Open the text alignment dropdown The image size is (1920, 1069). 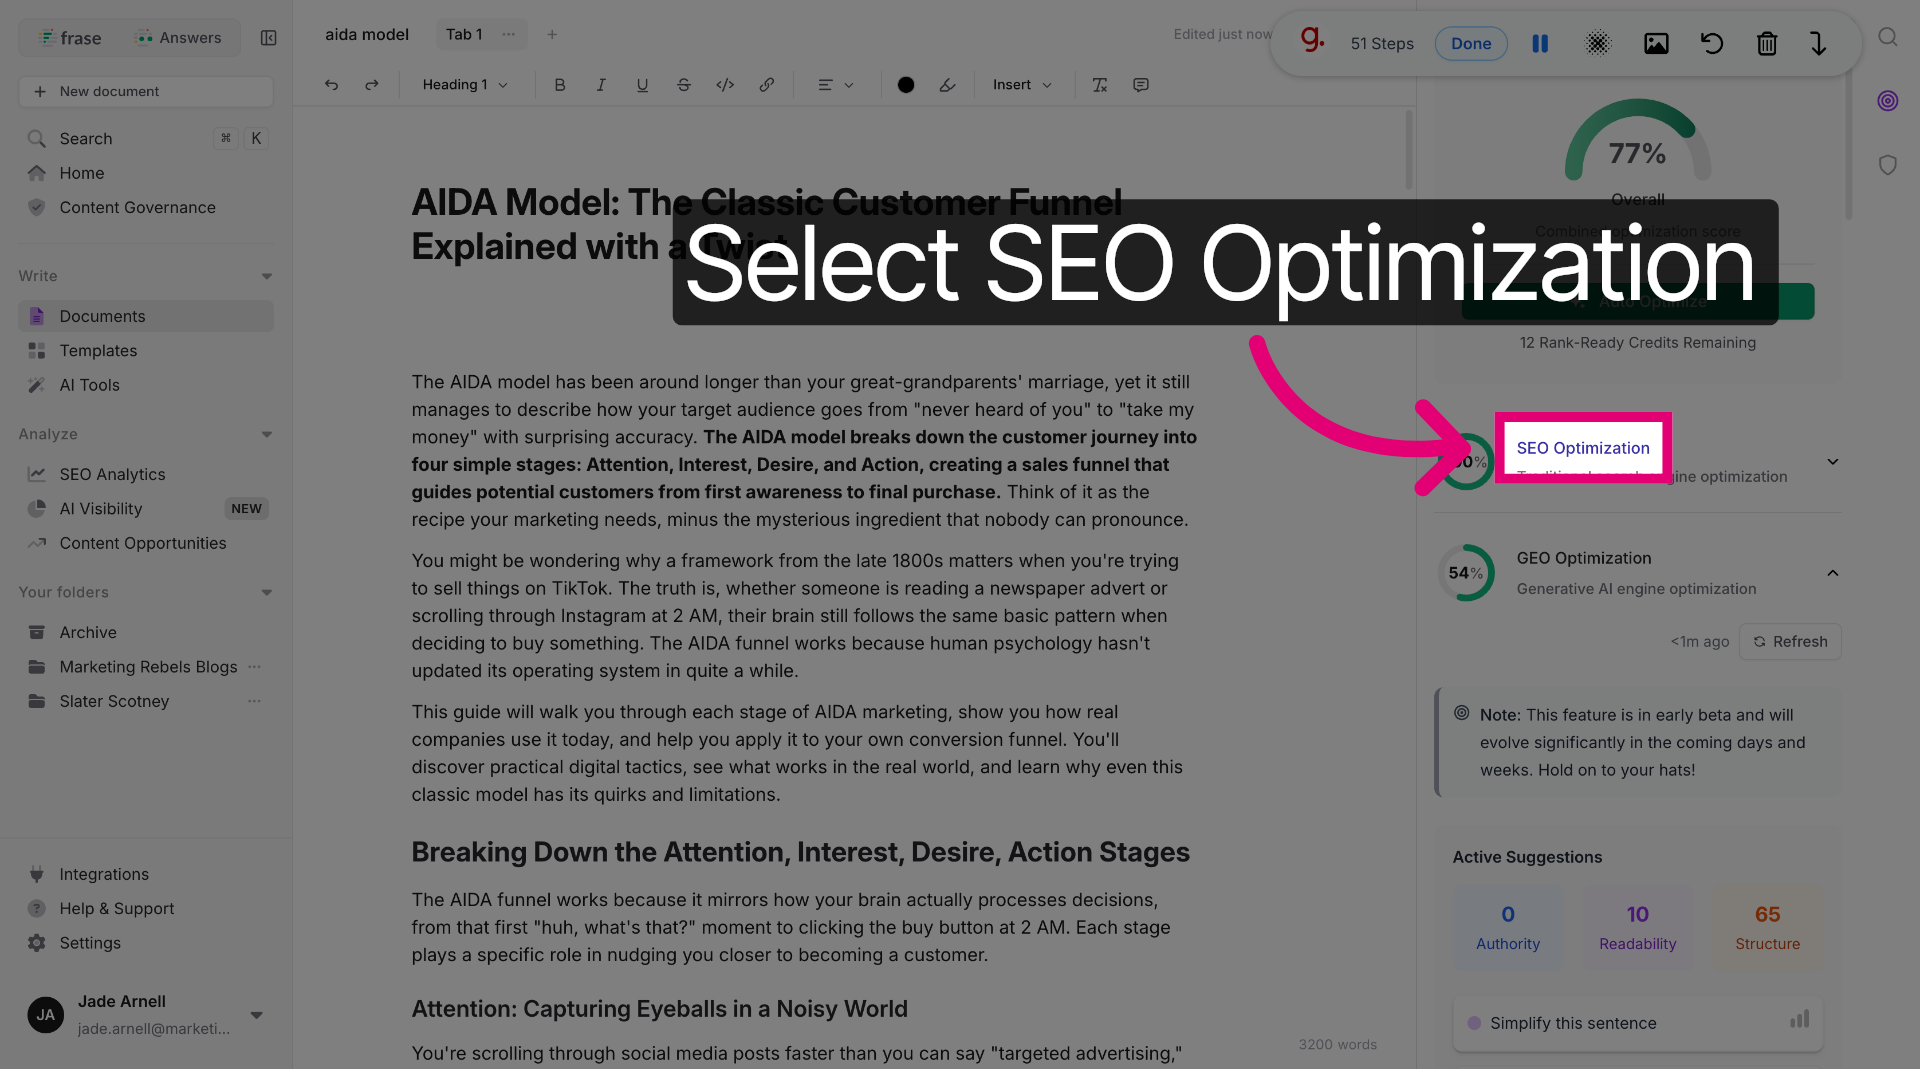(836, 85)
